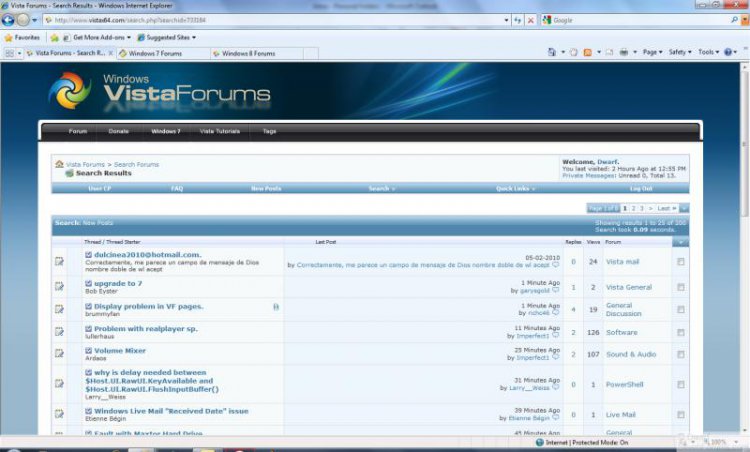This screenshot has width=750, height=452.
Task: Check the box on Display problem in VF pages row
Action: 681,309
